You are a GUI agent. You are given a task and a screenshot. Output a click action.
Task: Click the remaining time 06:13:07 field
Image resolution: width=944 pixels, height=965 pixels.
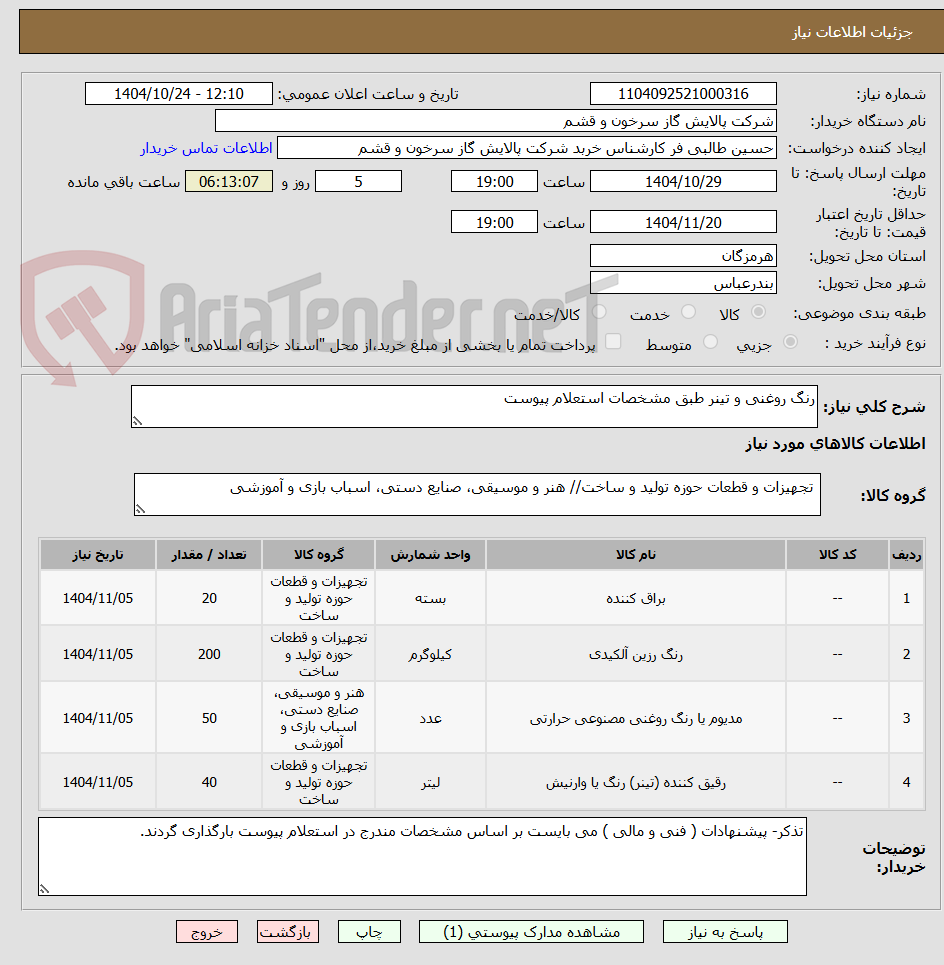tap(229, 182)
